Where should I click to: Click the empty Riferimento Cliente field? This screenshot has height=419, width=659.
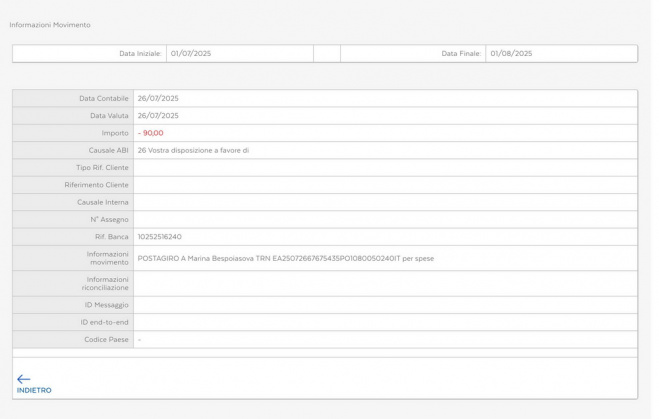(385, 184)
